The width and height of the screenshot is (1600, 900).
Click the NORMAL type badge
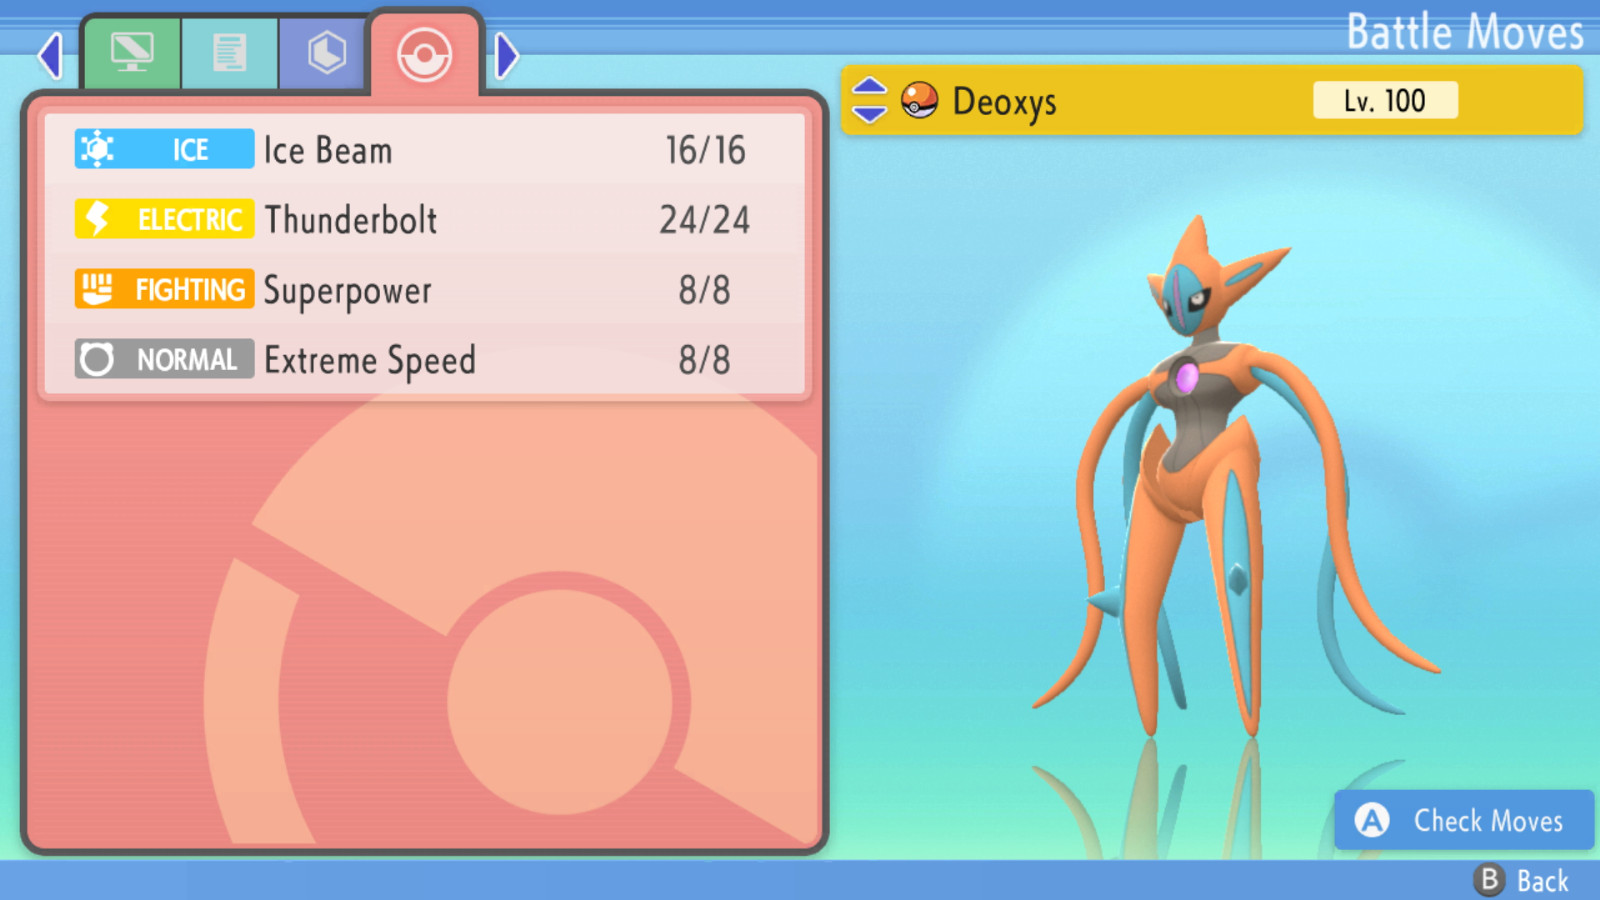(164, 359)
